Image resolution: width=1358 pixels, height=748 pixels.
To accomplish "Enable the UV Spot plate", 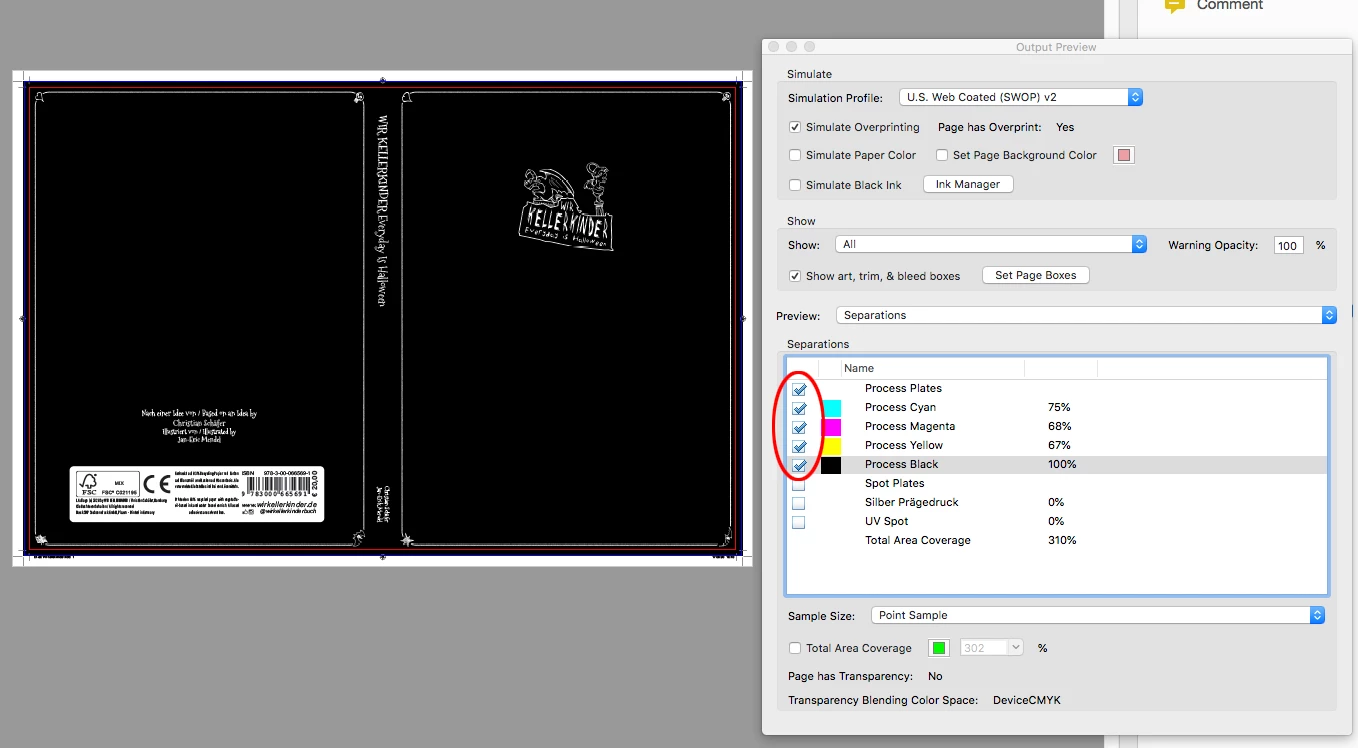I will tap(799, 522).
